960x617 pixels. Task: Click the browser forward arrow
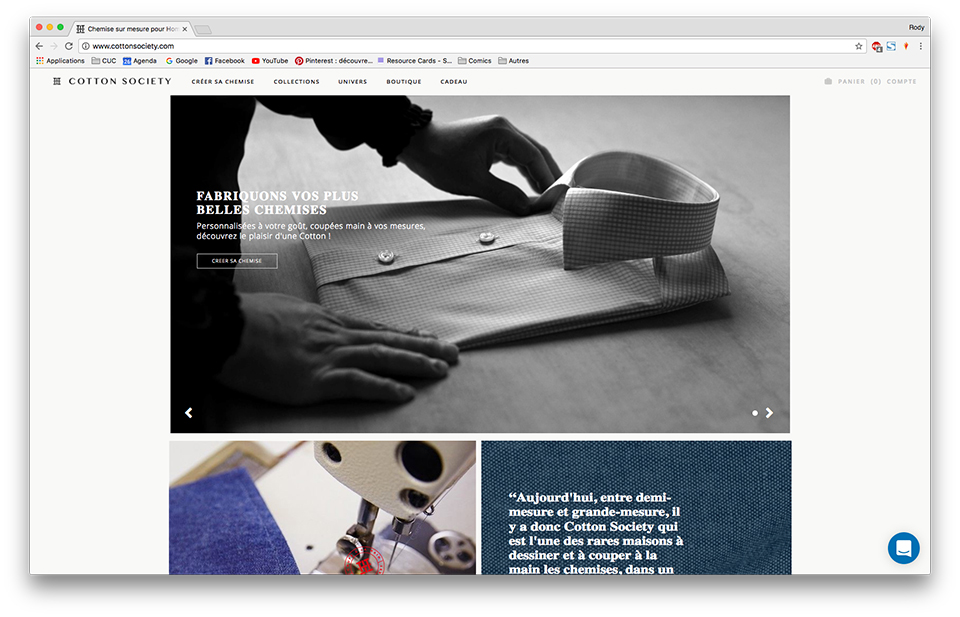[54, 46]
